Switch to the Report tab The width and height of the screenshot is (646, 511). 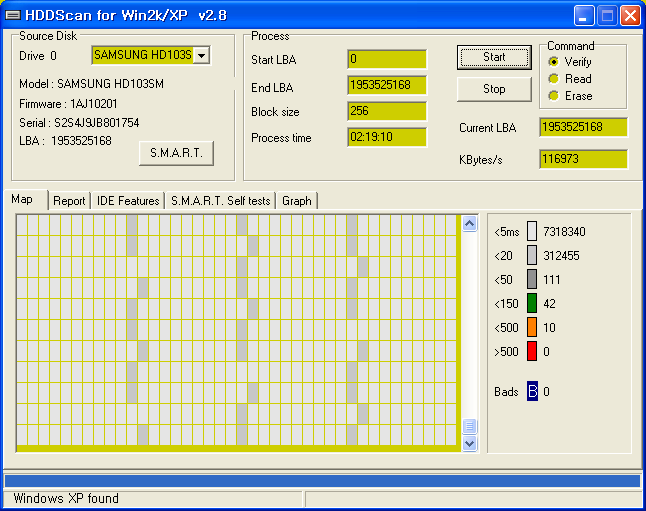coord(69,201)
